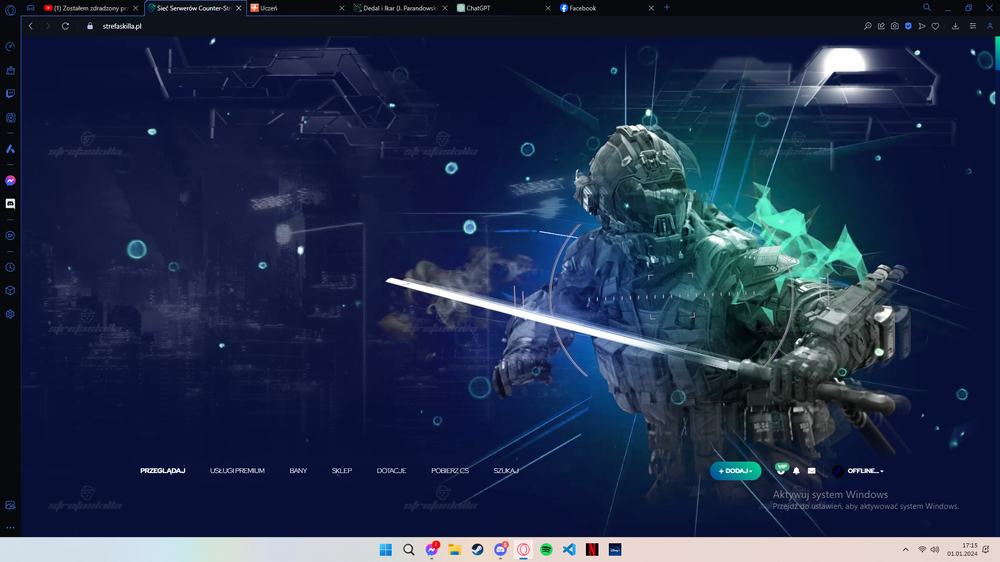Take a snapshot with the camera icon
Image resolution: width=1000 pixels, height=562 pixels.
[x=895, y=26]
